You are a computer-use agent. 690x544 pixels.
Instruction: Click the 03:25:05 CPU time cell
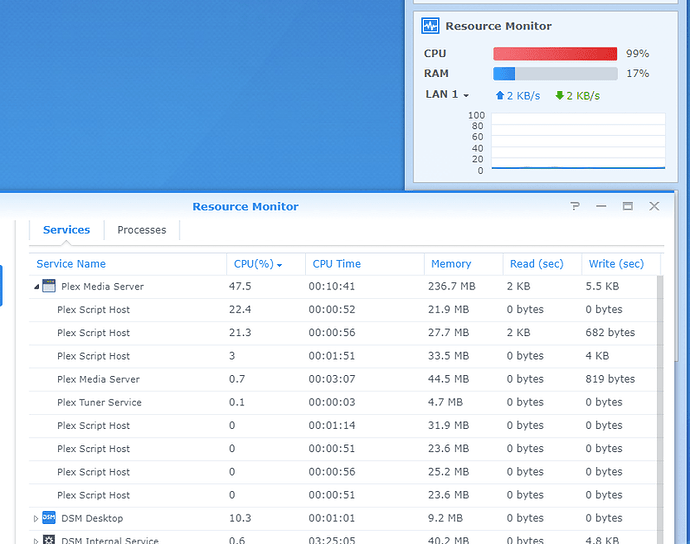[x=331, y=540]
